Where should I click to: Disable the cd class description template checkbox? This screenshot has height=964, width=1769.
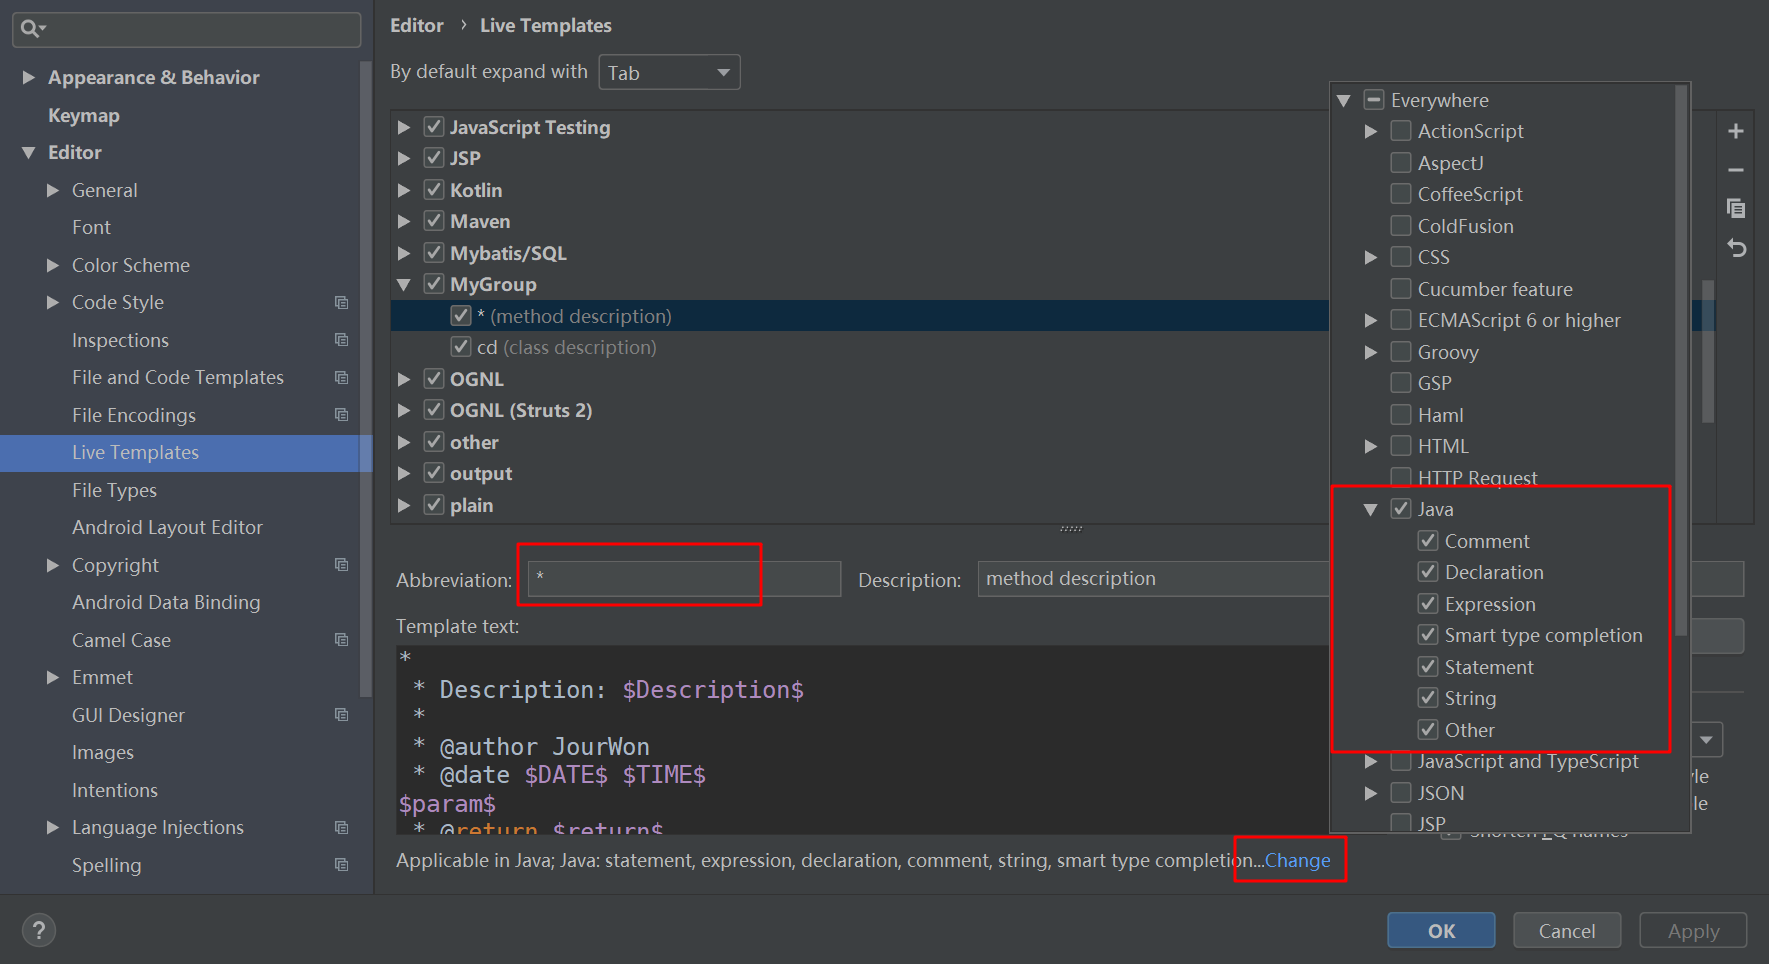461,347
